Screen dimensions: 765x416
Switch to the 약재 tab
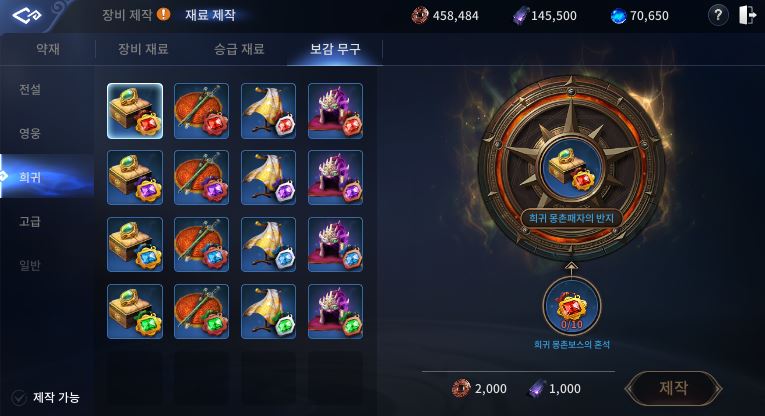tap(48, 49)
